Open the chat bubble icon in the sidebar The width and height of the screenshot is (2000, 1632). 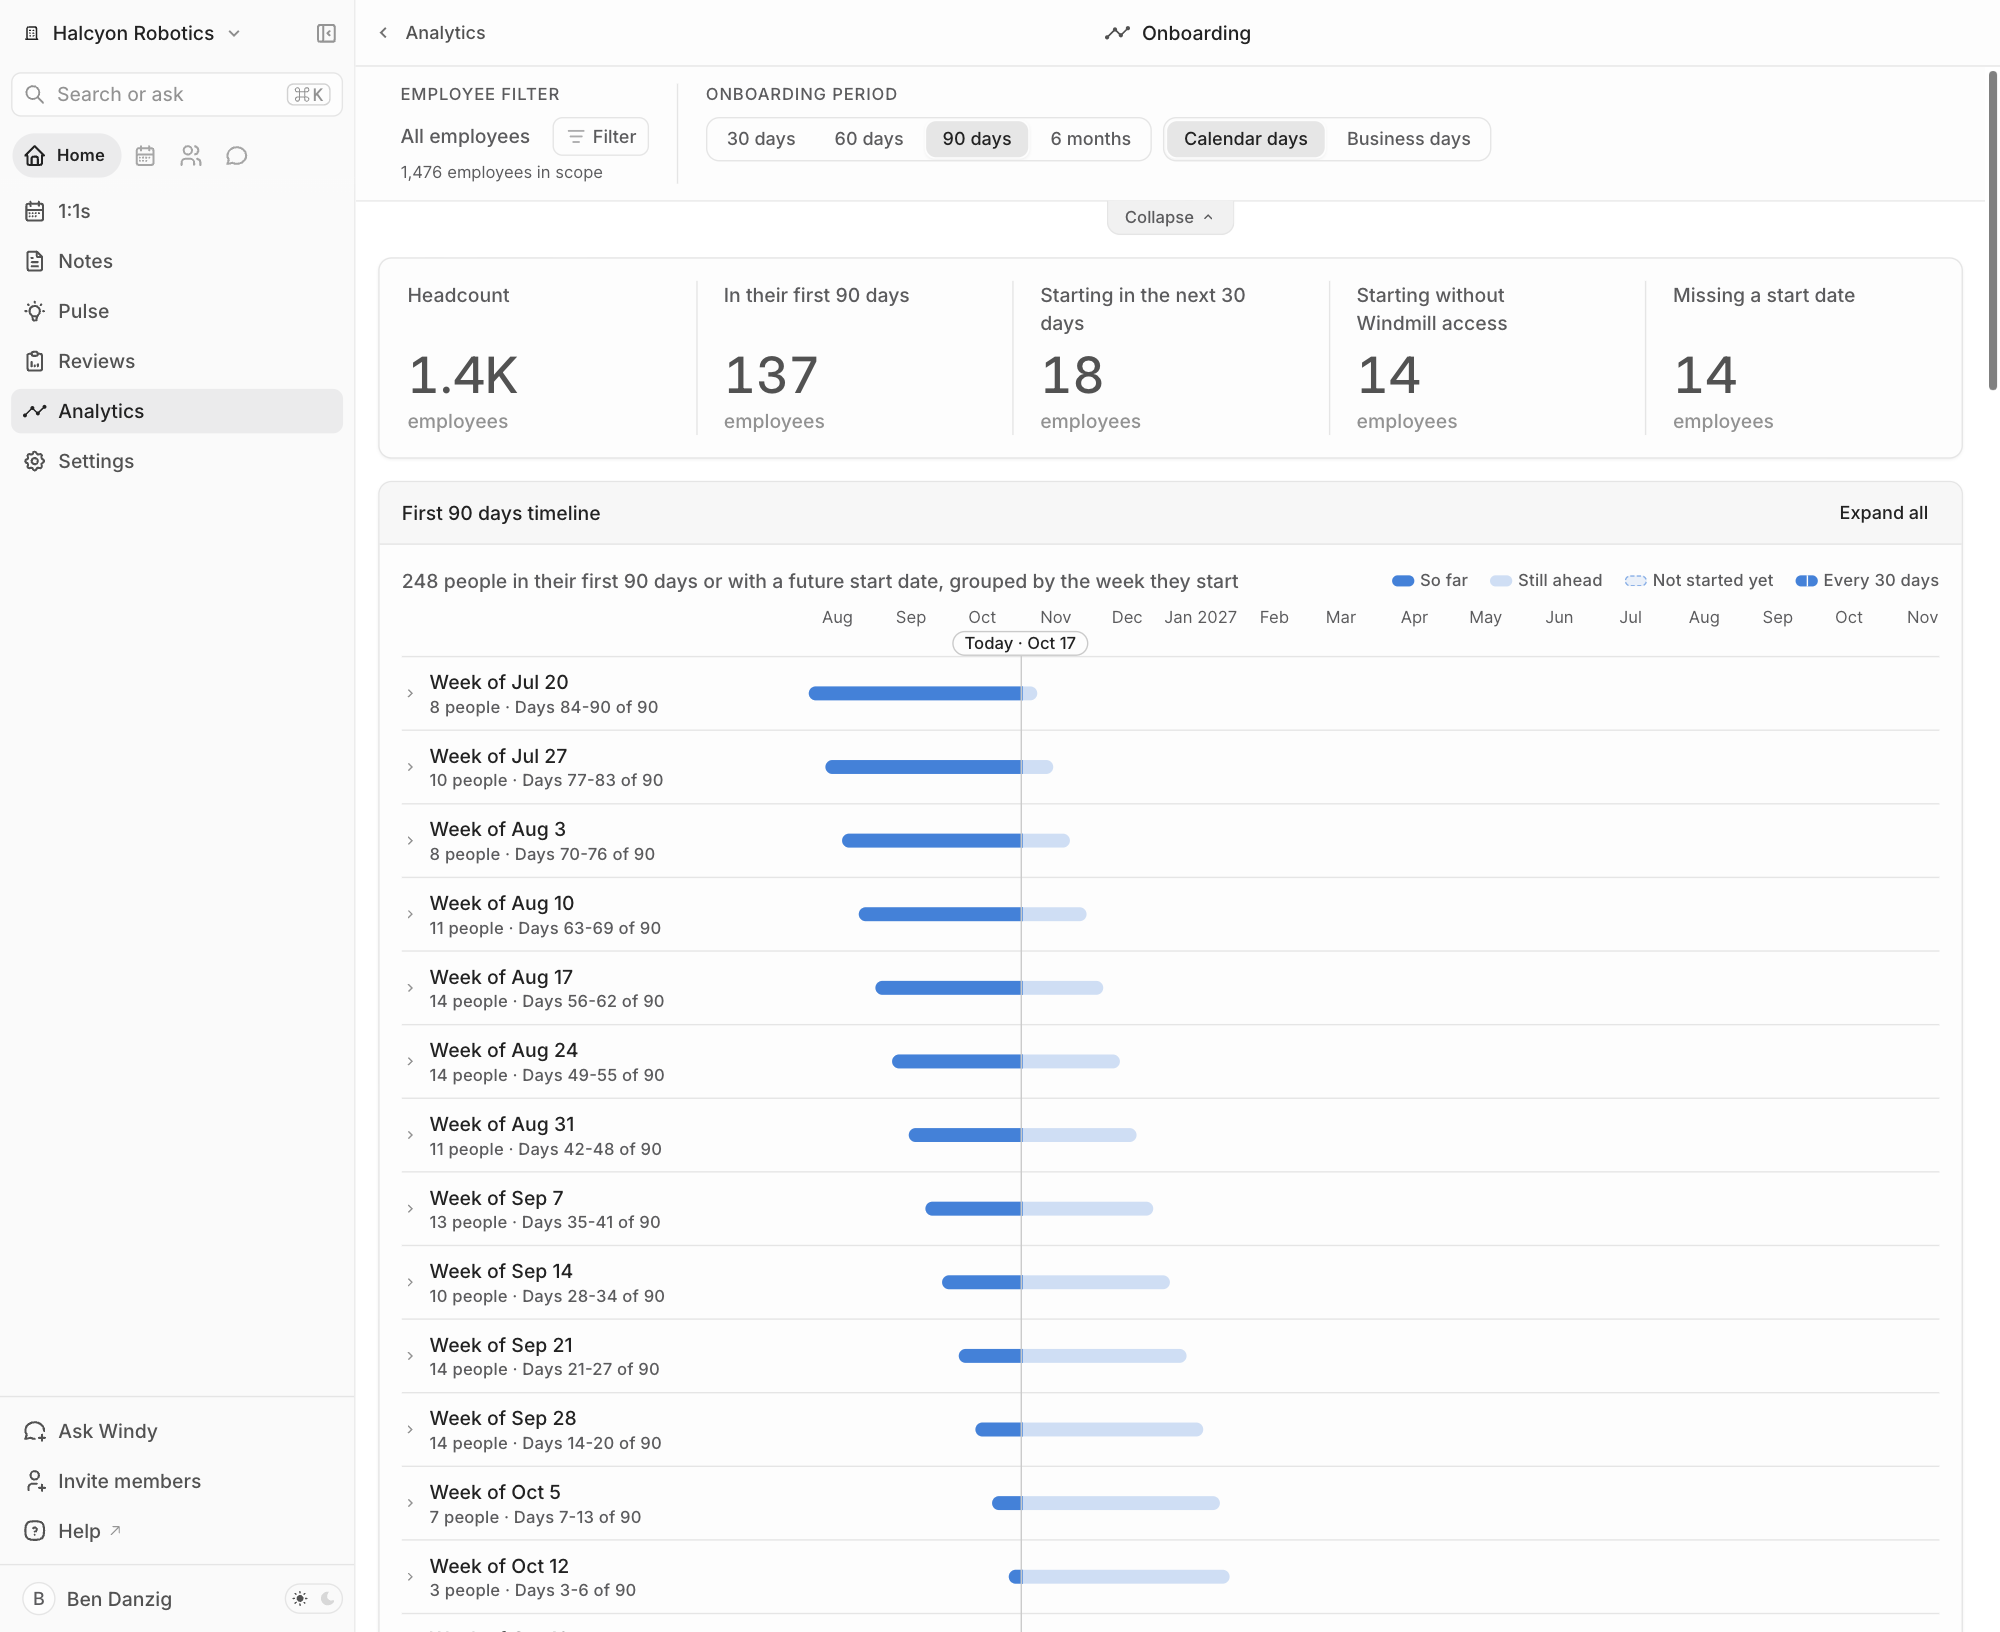237,156
